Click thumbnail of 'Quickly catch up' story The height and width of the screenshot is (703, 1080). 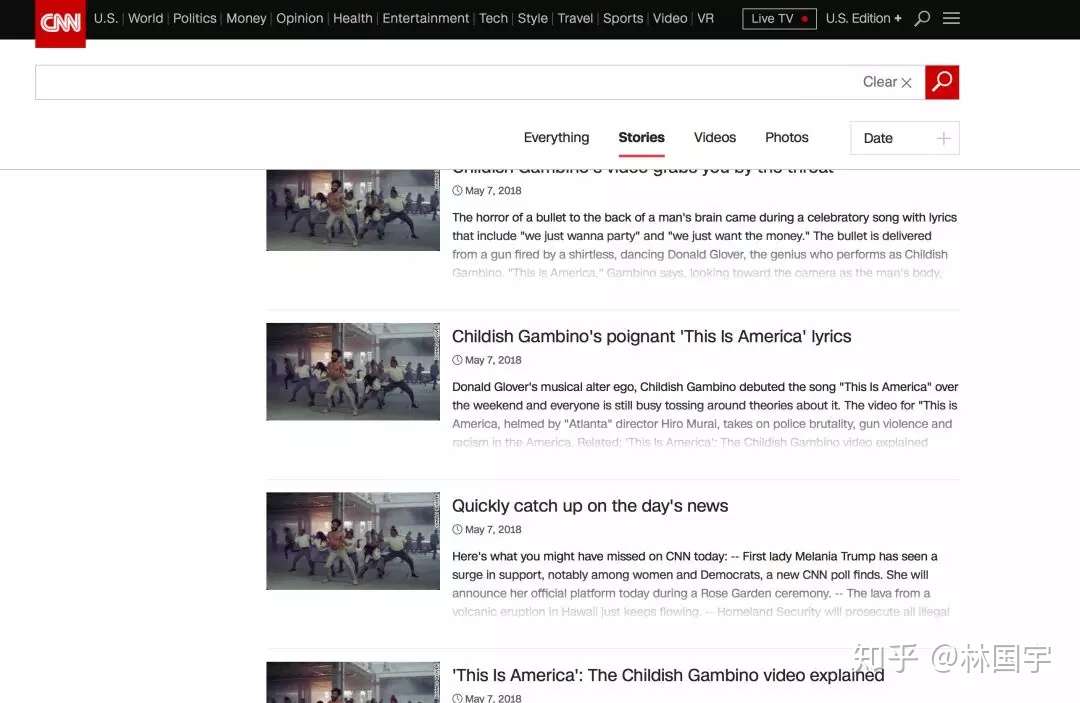(353, 541)
